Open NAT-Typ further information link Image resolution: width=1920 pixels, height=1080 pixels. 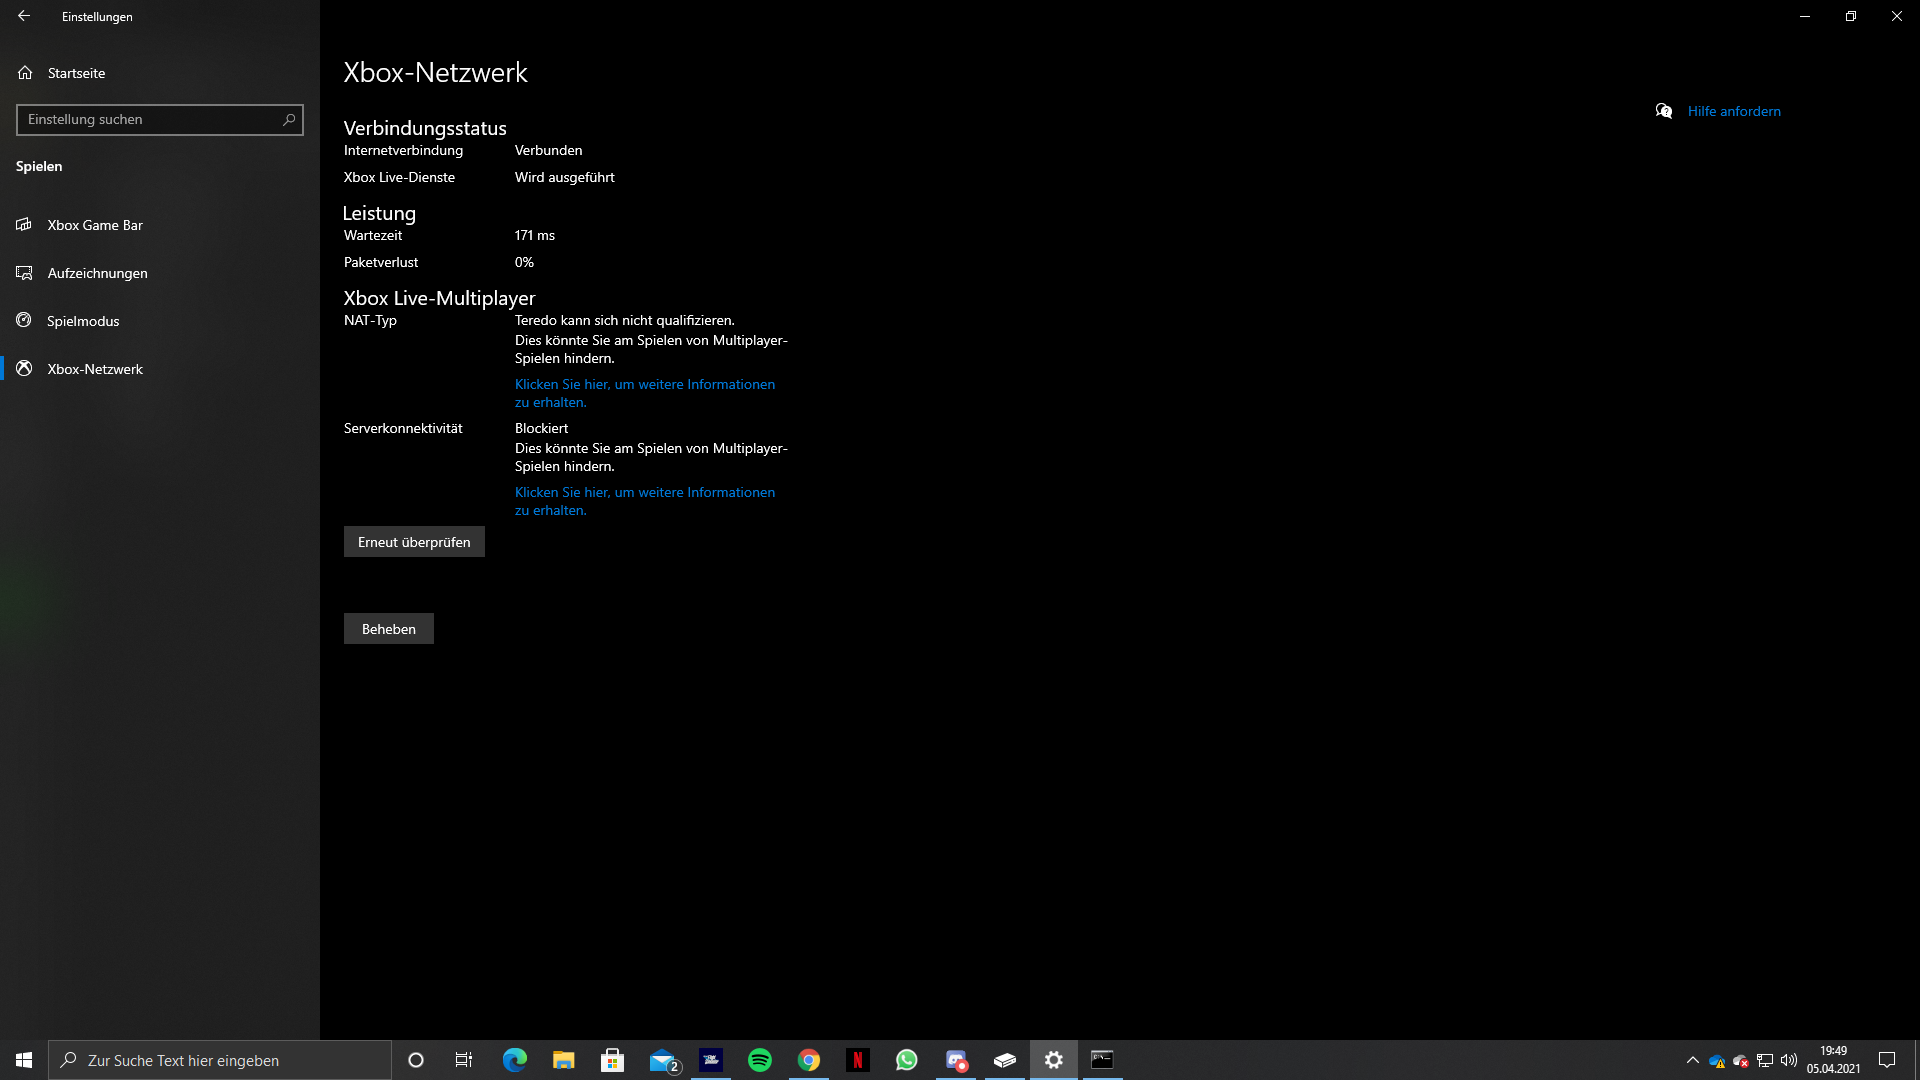coord(645,393)
